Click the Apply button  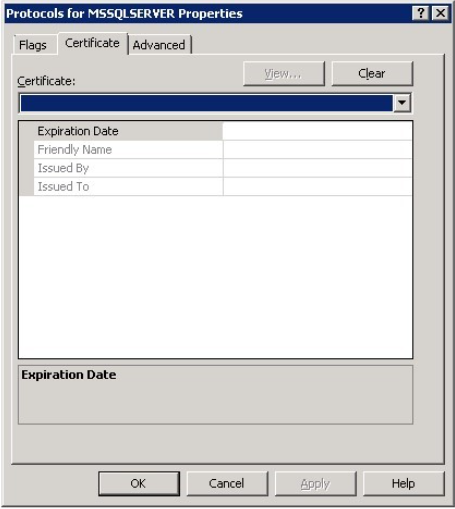315,484
